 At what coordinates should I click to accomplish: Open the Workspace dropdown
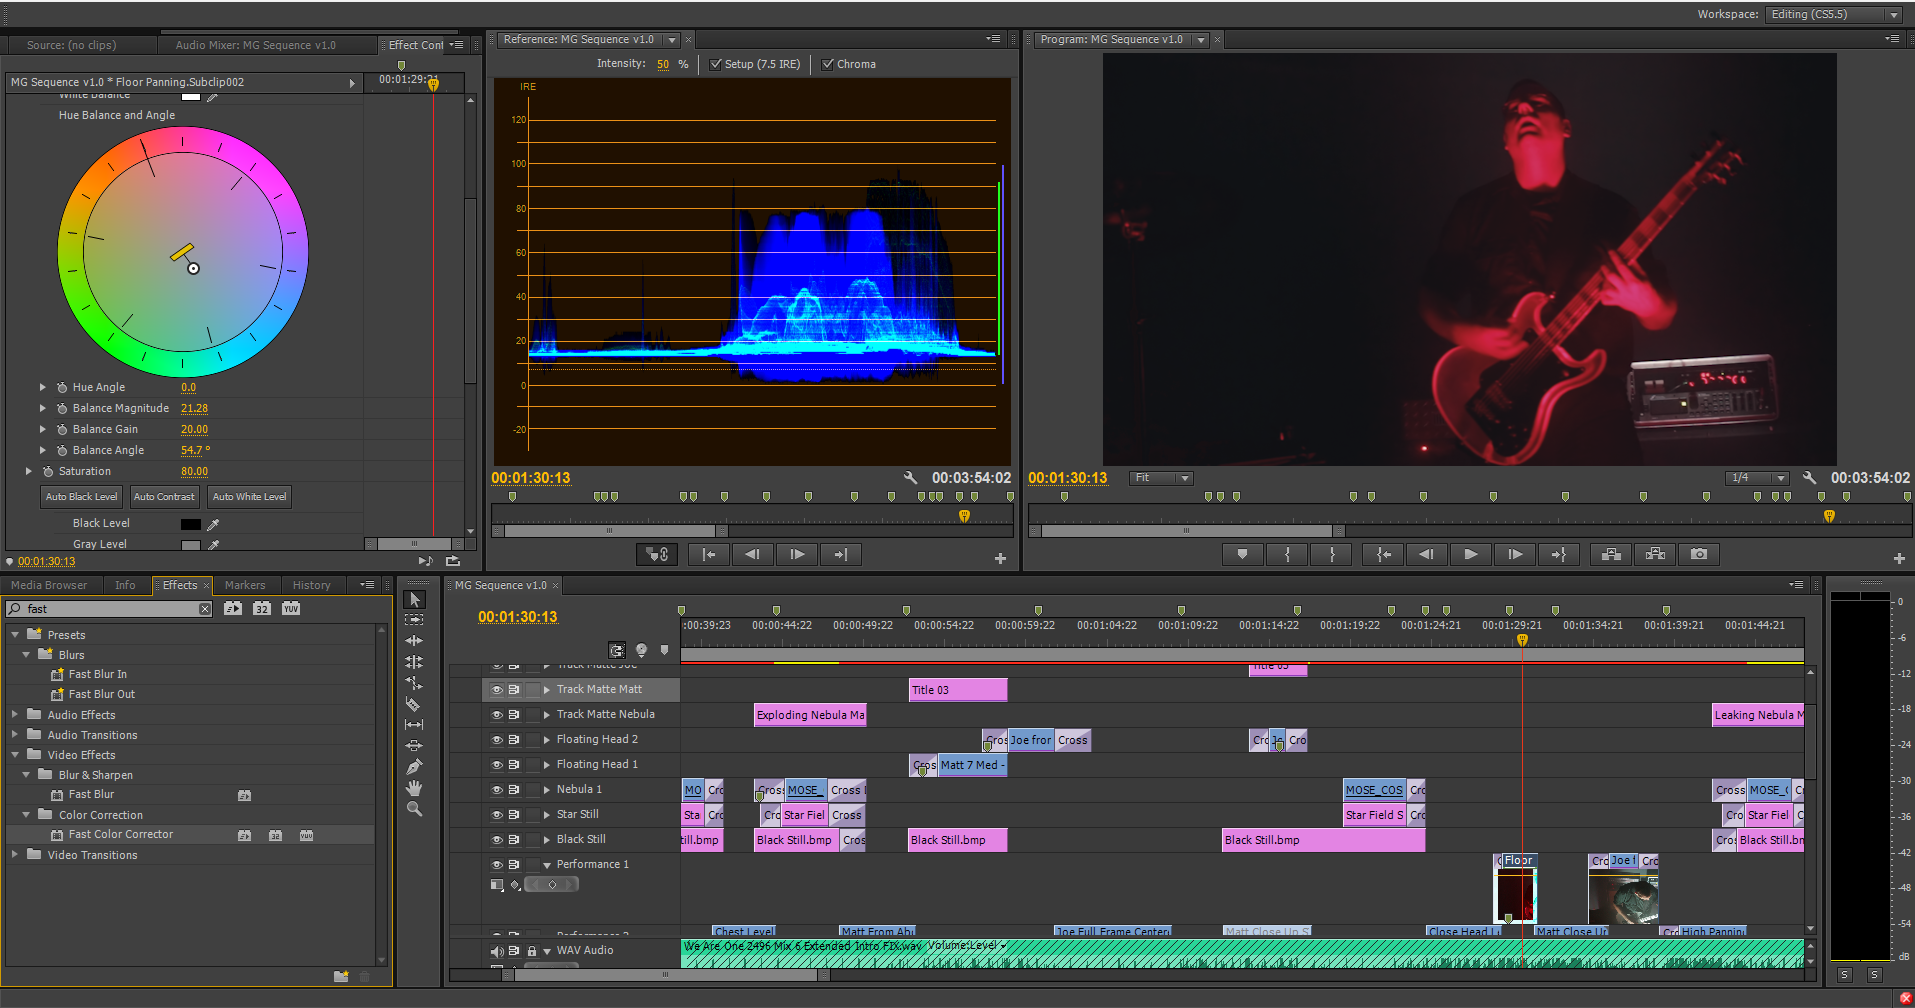coord(1835,14)
